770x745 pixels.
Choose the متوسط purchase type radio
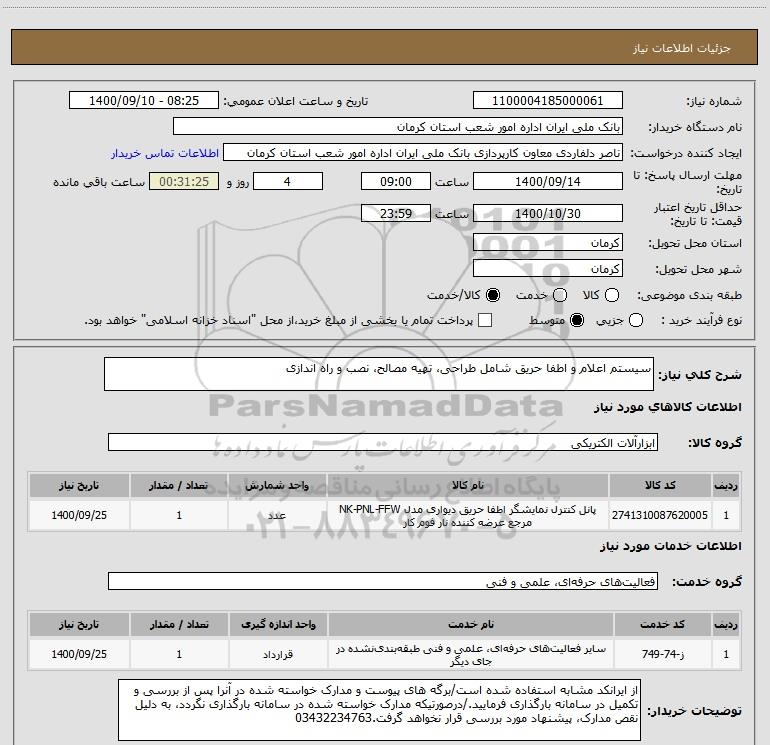(577, 320)
